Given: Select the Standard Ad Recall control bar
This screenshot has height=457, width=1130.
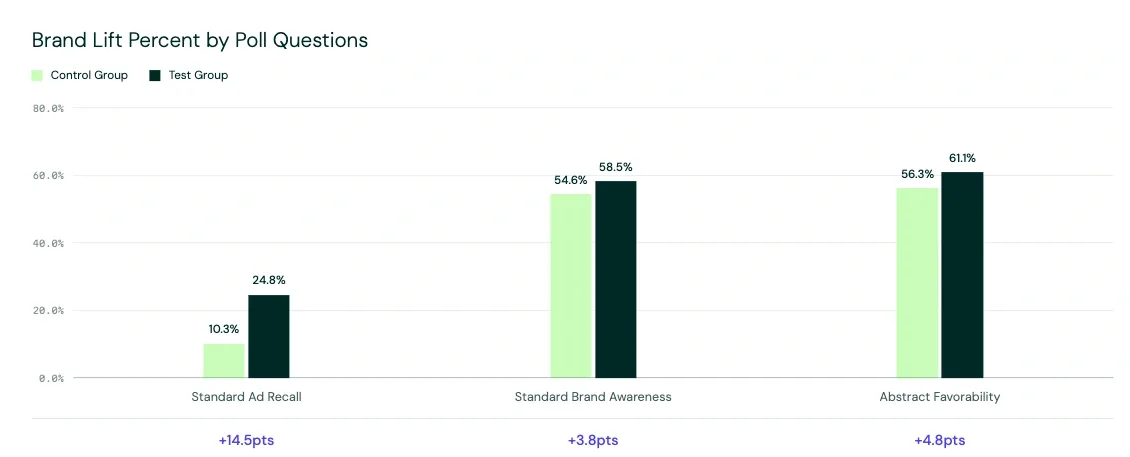Looking at the screenshot, I should (x=224, y=360).
